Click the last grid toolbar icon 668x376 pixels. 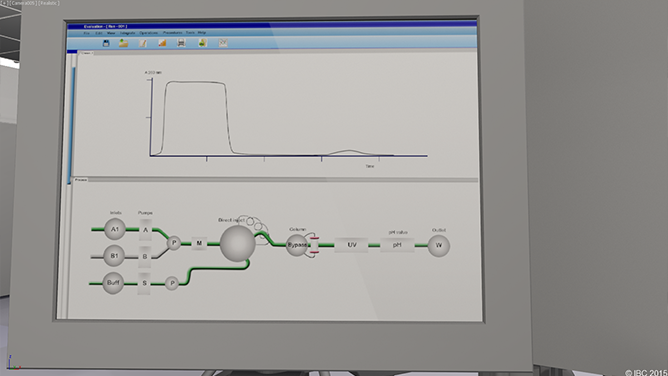click(223, 43)
